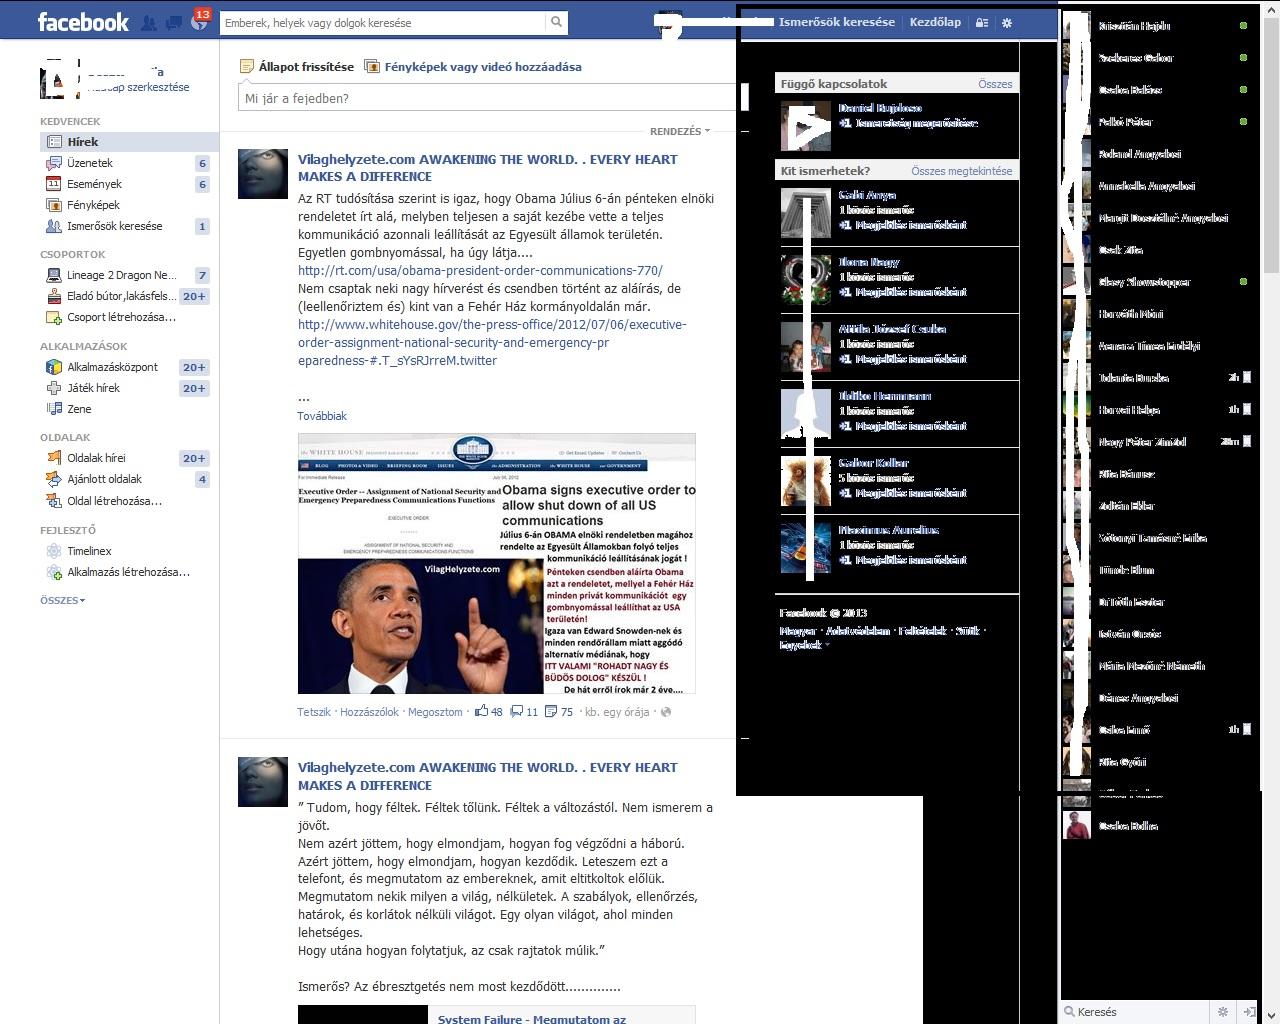Open notifications globe with 13 badge

pyautogui.click(x=199, y=22)
